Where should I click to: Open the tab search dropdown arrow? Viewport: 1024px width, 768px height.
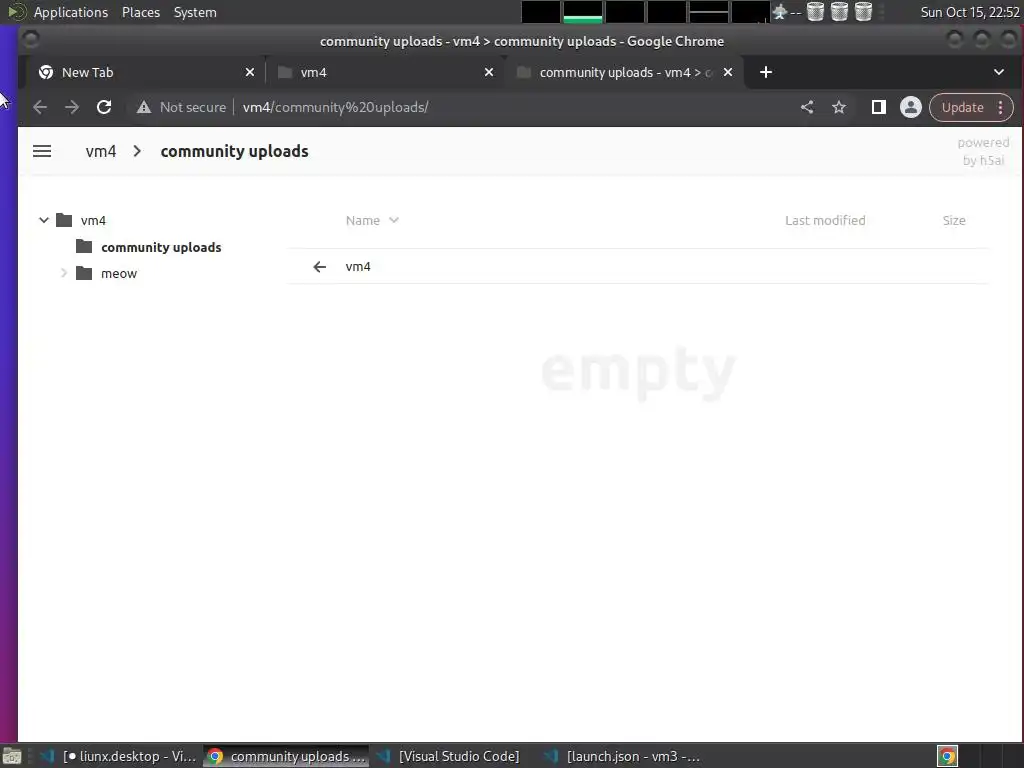(999, 72)
